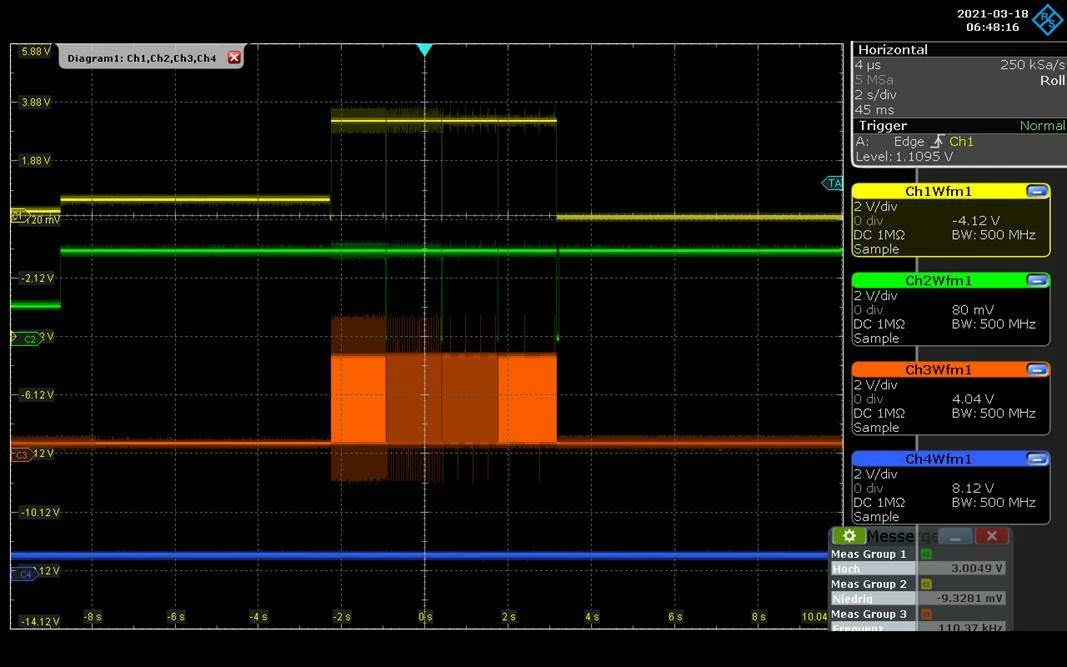This screenshot has height=667, width=1067.
Task: Click the Ch3Wfm1 orange title bar
Action: [938, 370]
